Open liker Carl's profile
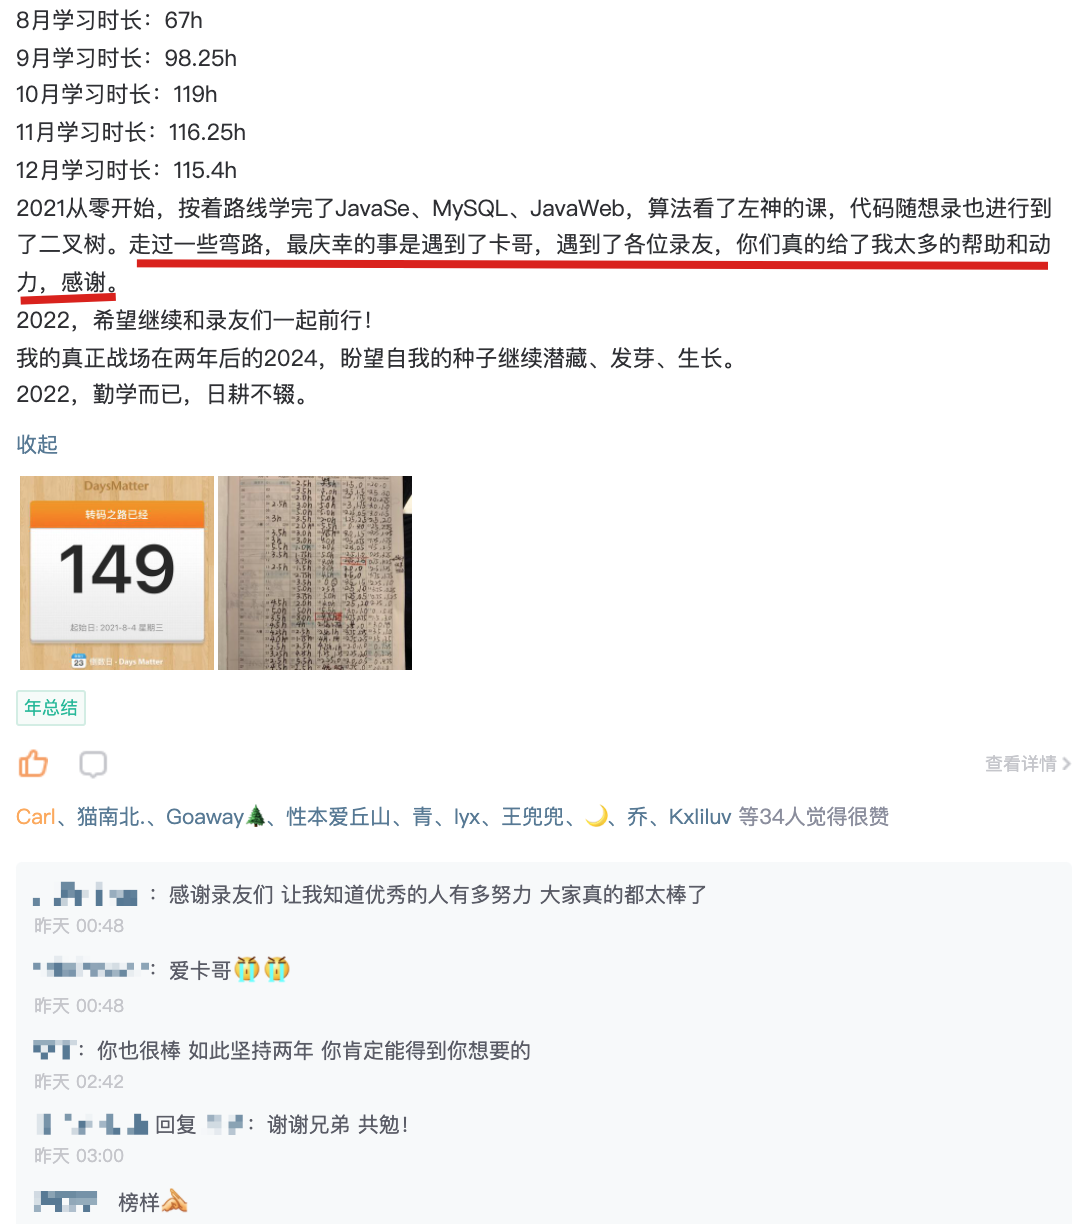The height and width of the screenshot is (1224, 1080). (x=36, y=817)
